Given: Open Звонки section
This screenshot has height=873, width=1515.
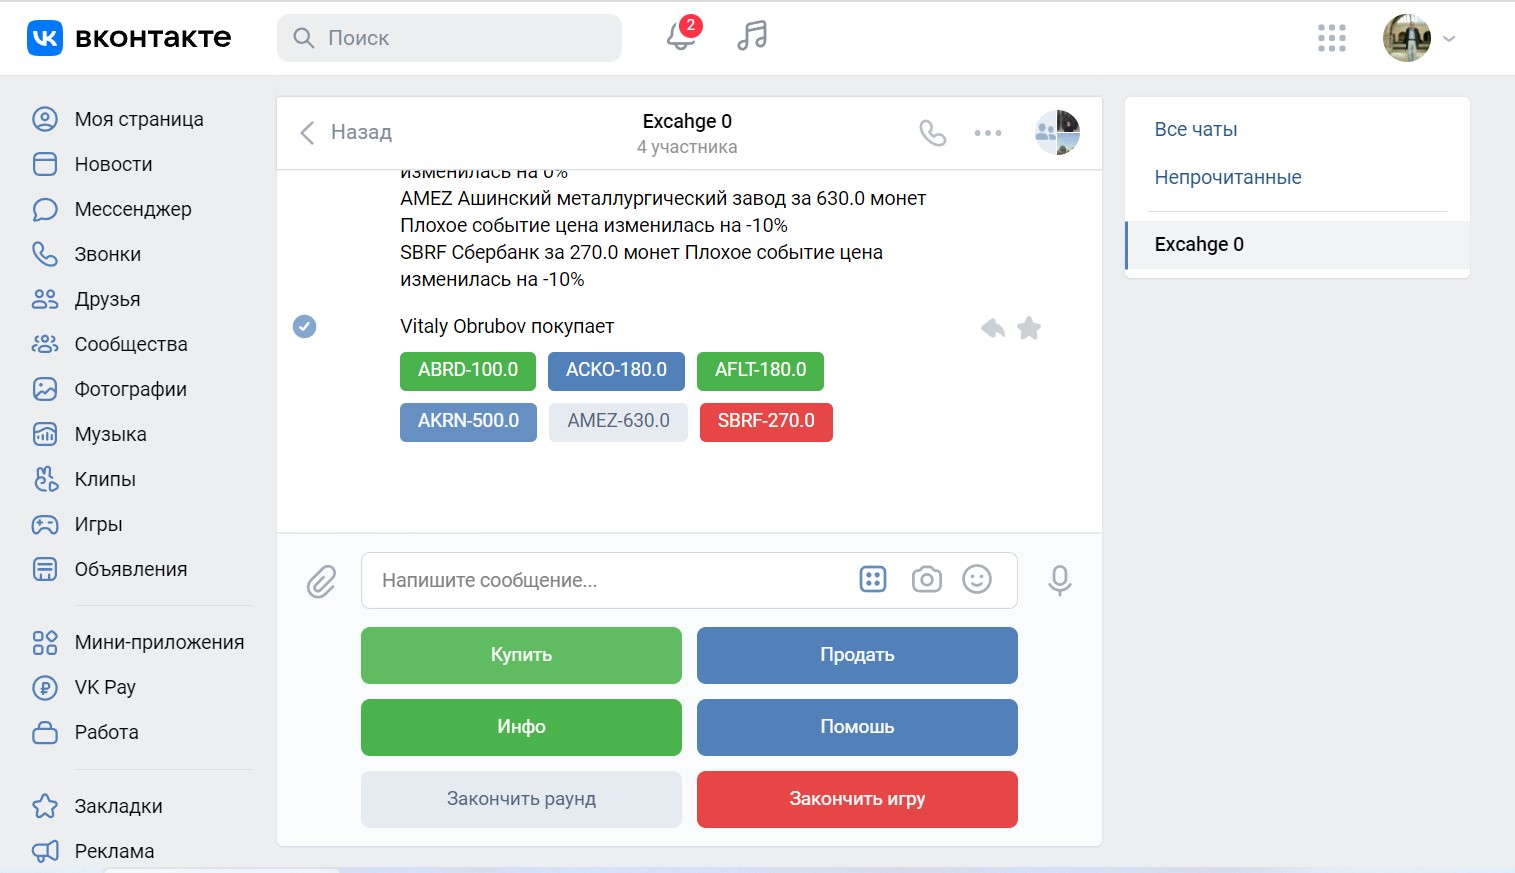Looking at the screenshot, I should (x=108, y=254).
